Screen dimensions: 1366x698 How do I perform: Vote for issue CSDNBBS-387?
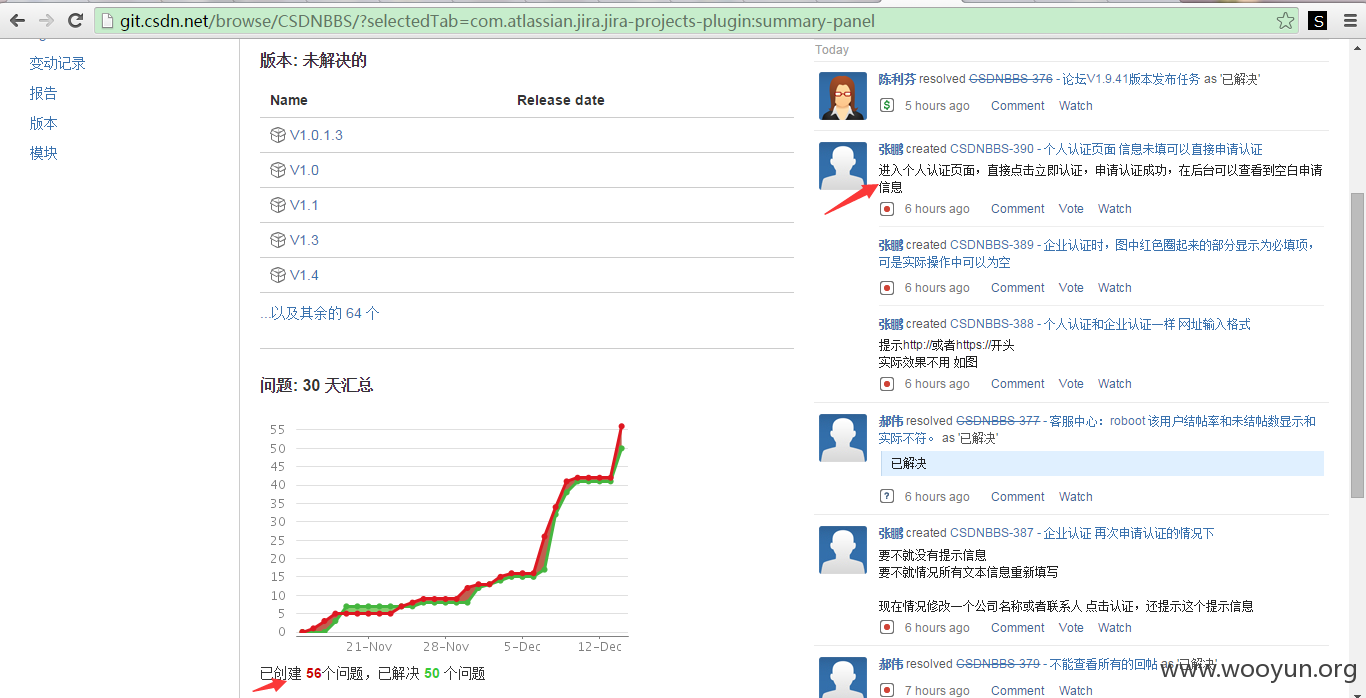[x=1071, y=628]
